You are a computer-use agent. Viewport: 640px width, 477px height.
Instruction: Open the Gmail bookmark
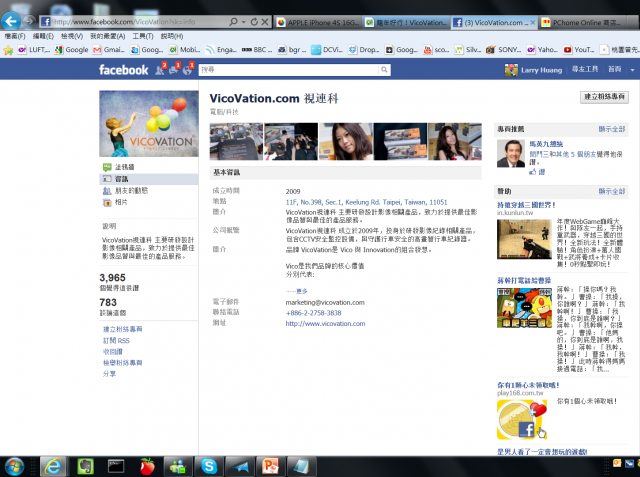coord(109,50)
